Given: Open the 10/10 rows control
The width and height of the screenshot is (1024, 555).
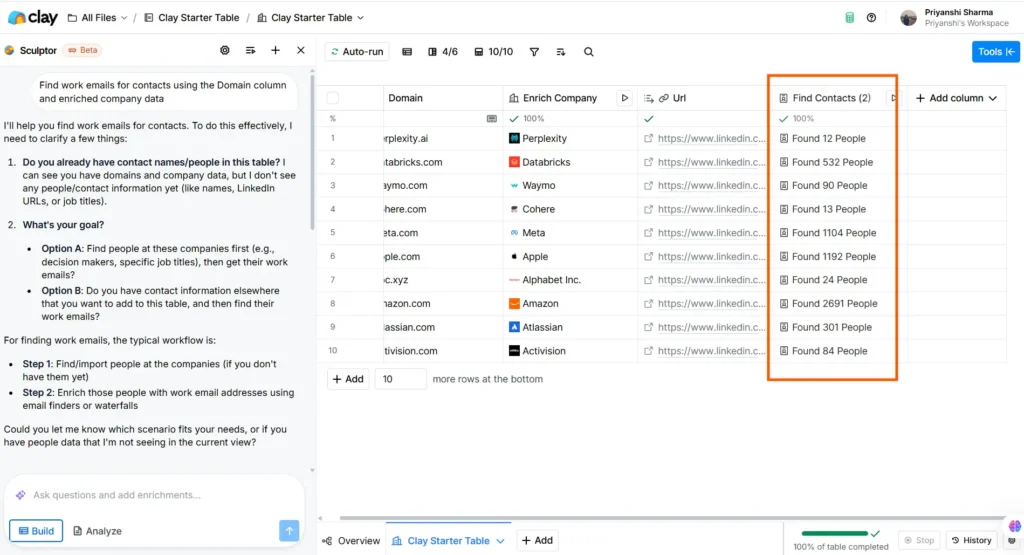Looking at the screenshot, I should (x=494, y=52).
